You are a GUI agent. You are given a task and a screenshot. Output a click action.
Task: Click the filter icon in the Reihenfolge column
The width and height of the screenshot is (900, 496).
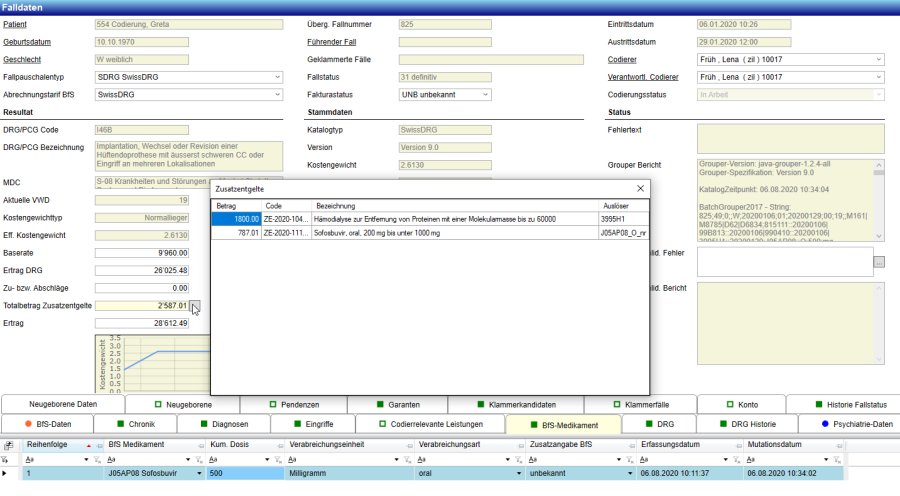coord(98,458)
